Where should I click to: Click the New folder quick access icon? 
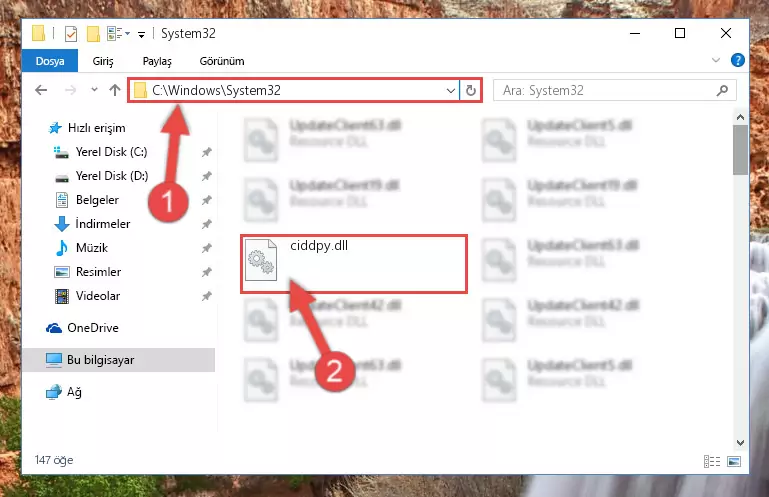93,34
